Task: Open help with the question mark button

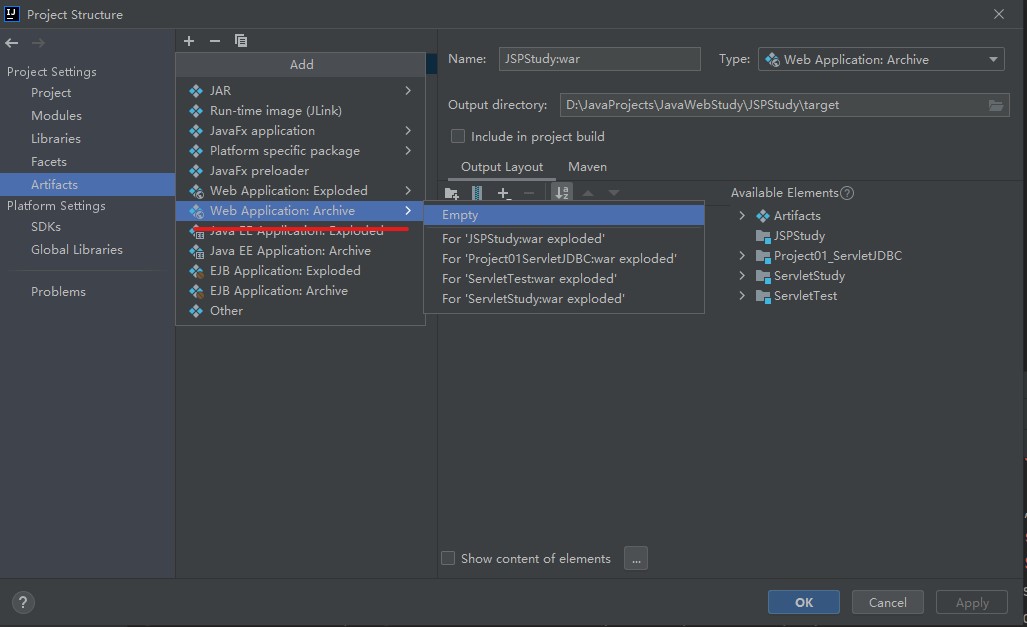Action: coord(23,602)
